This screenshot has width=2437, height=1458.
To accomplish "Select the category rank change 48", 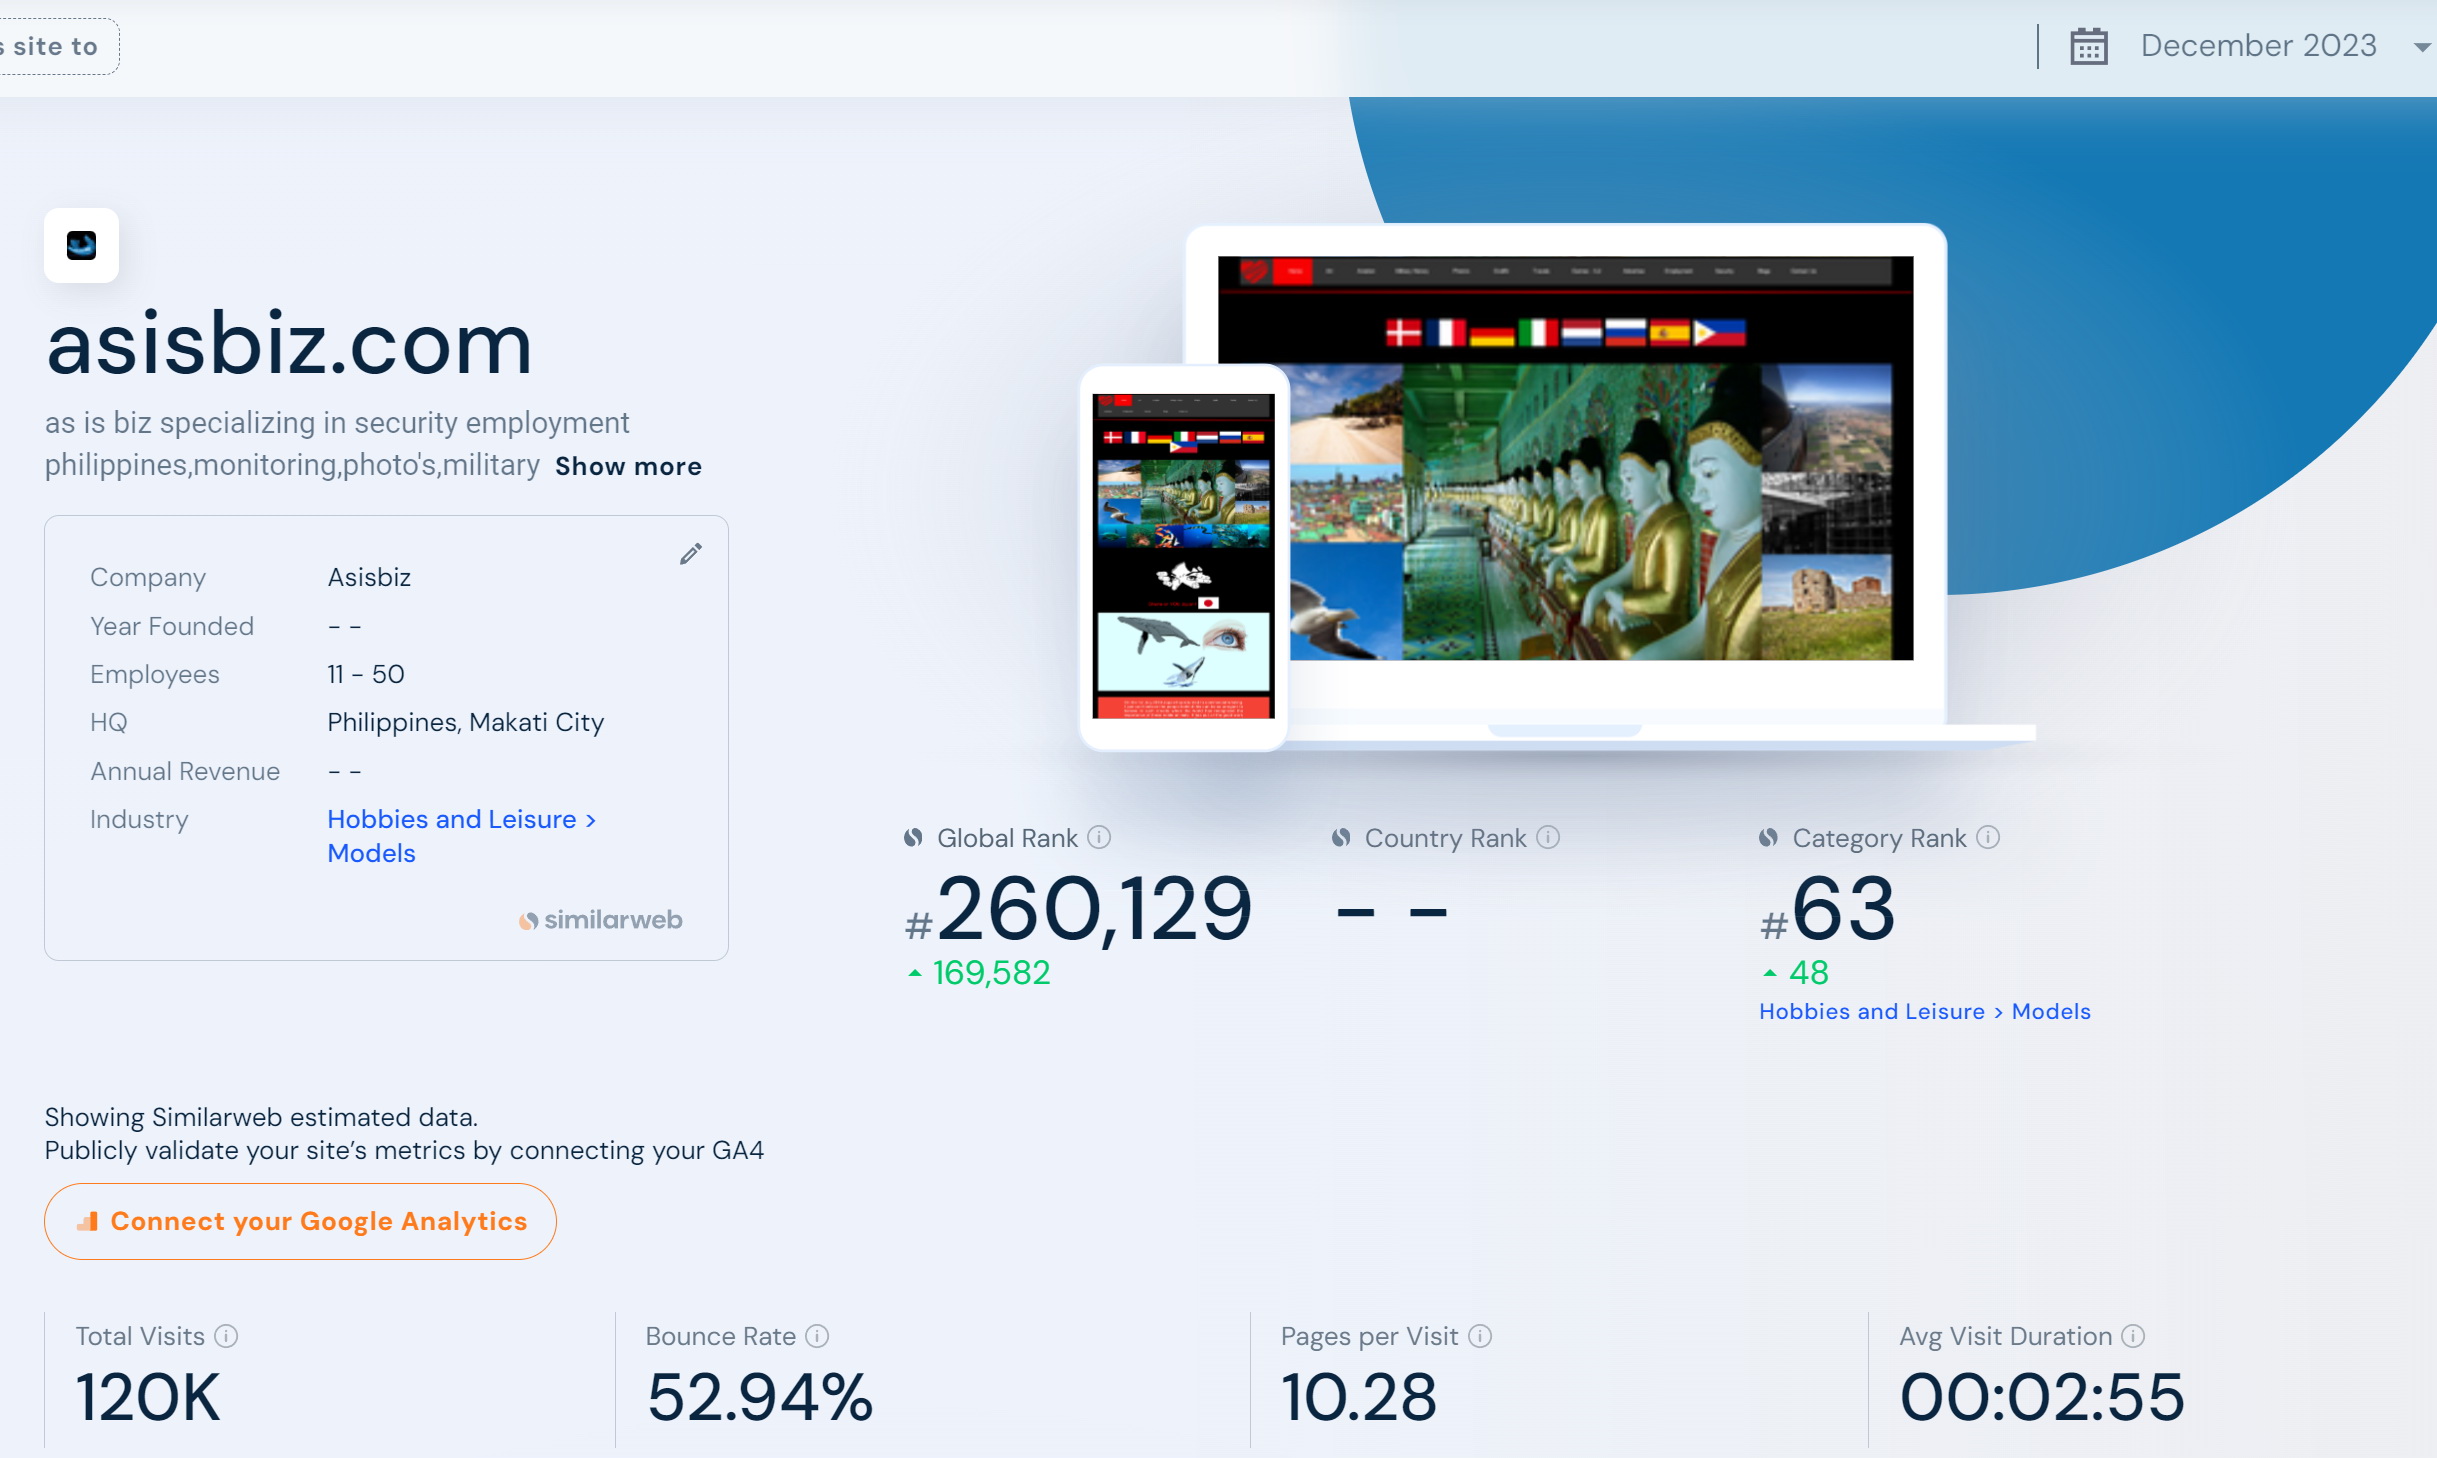I will click(1808, 972).
